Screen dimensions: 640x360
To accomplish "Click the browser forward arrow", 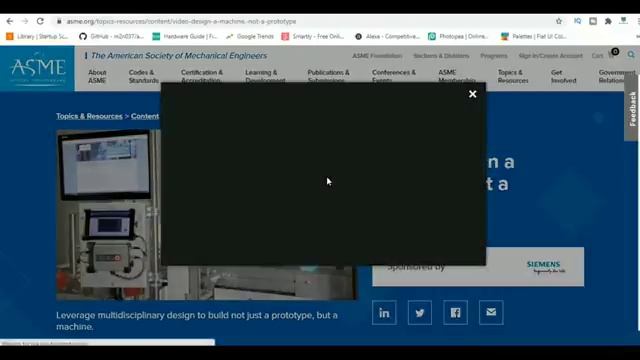I will pos(25,21).
